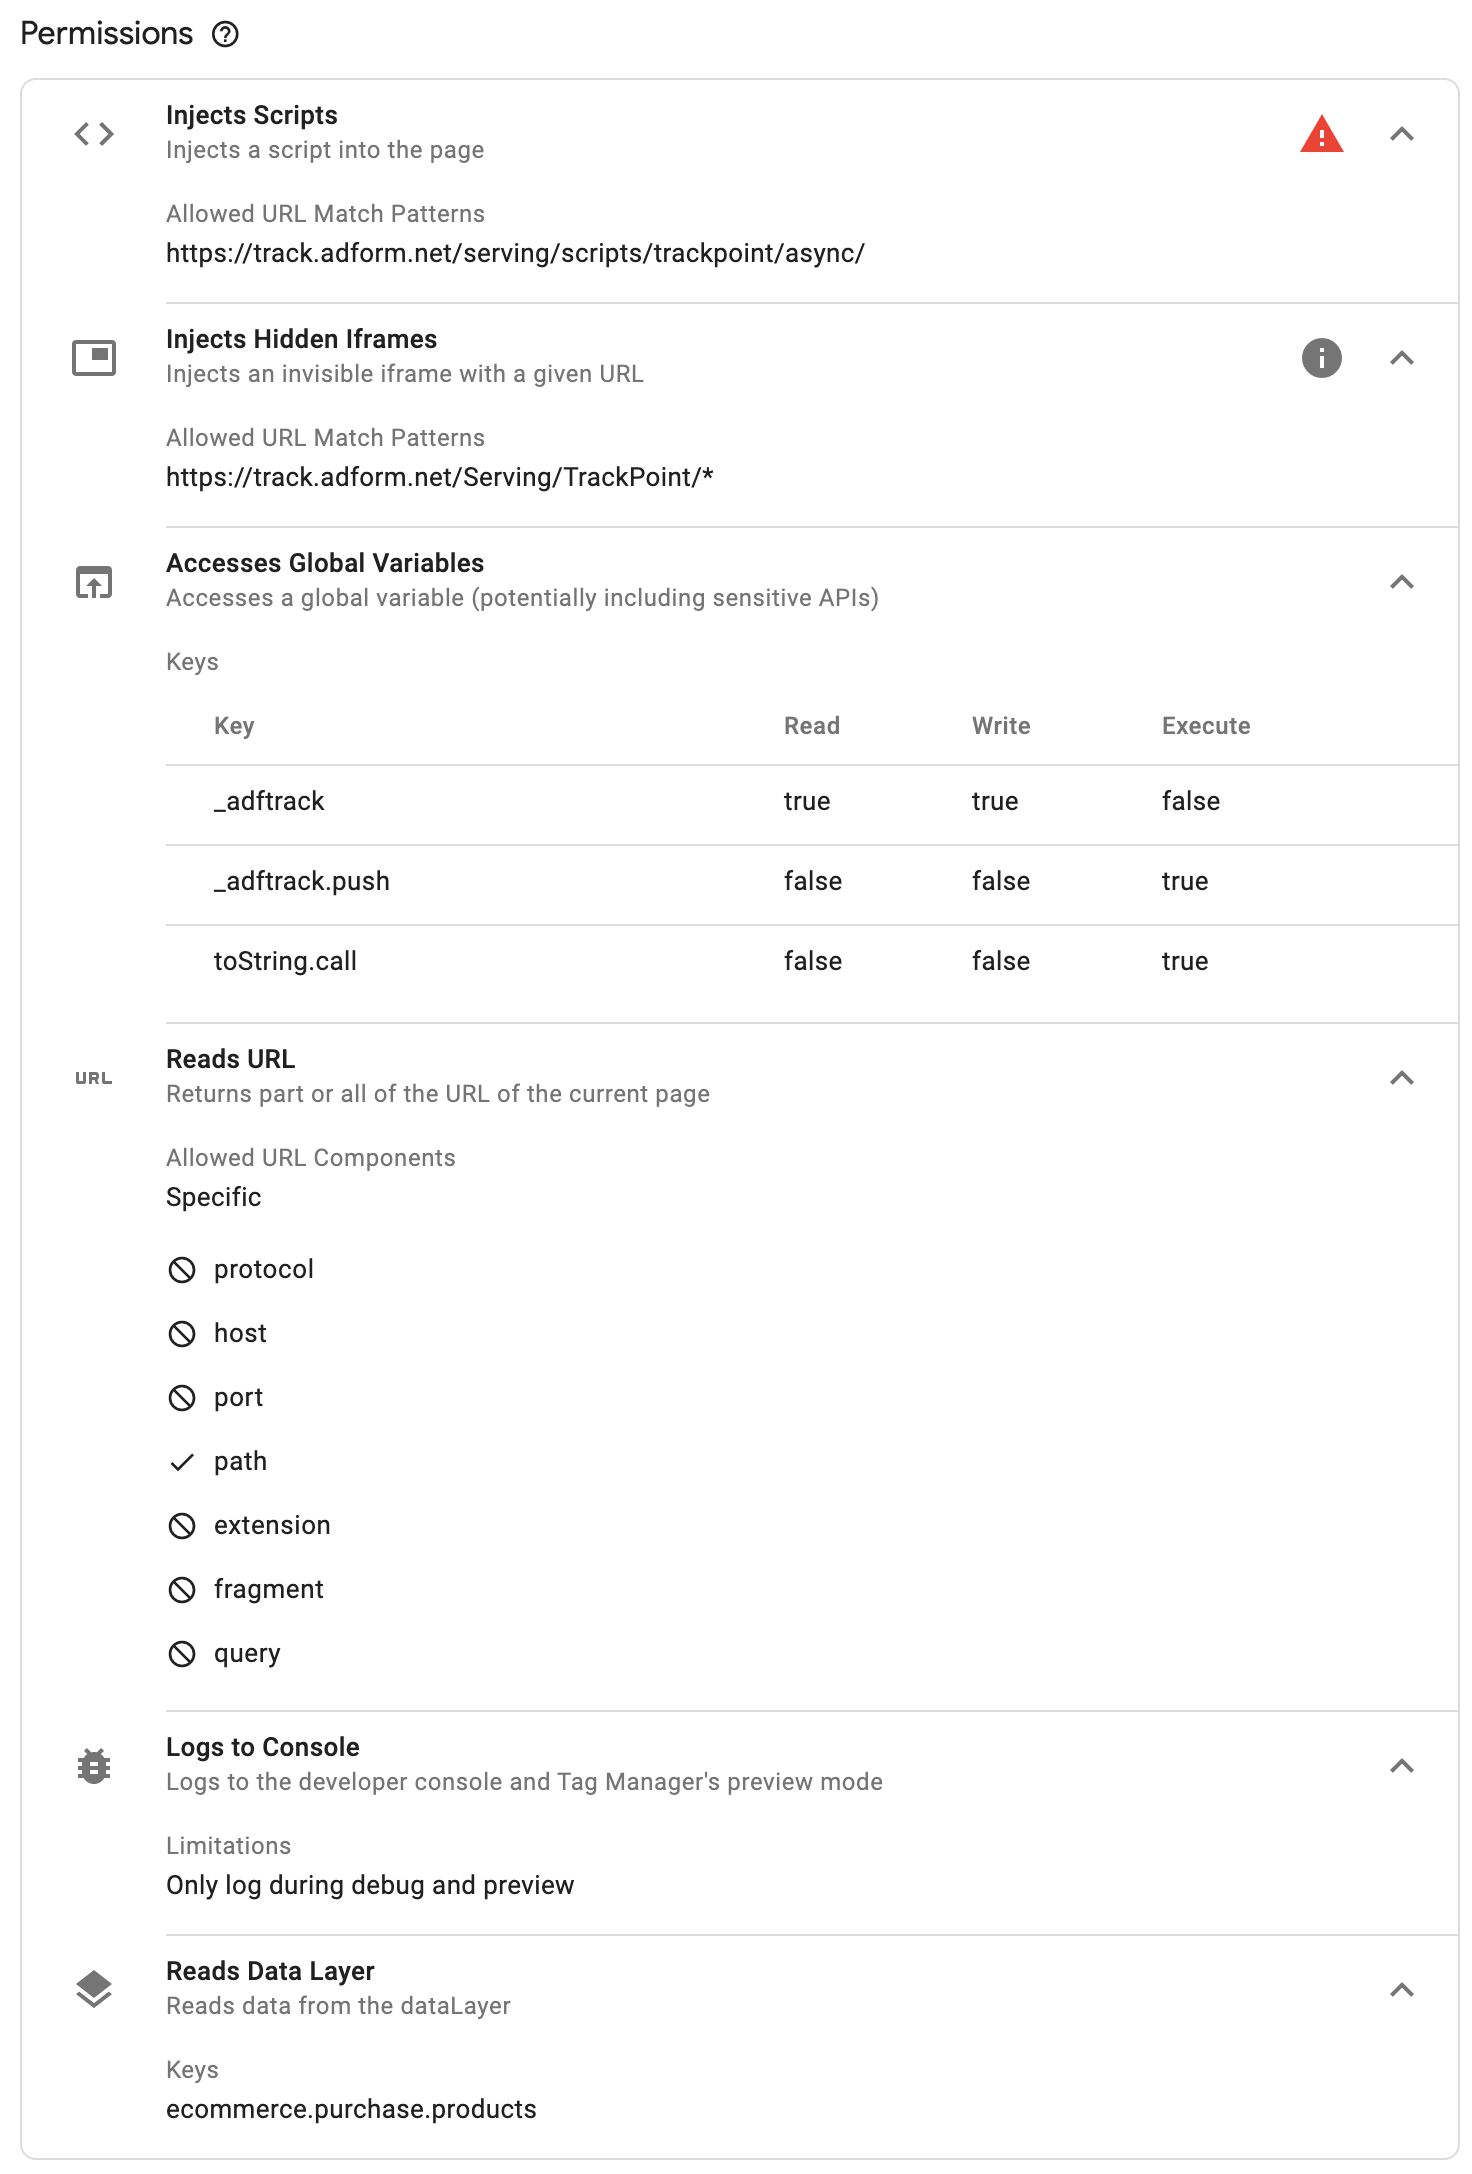Click the URL icon beside Reads URL
The image size is (1472, 2174).
(x=94, y=1078)
